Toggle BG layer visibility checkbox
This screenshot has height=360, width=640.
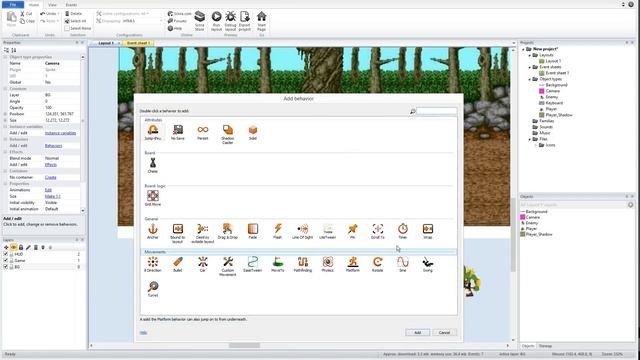(6, 267)
